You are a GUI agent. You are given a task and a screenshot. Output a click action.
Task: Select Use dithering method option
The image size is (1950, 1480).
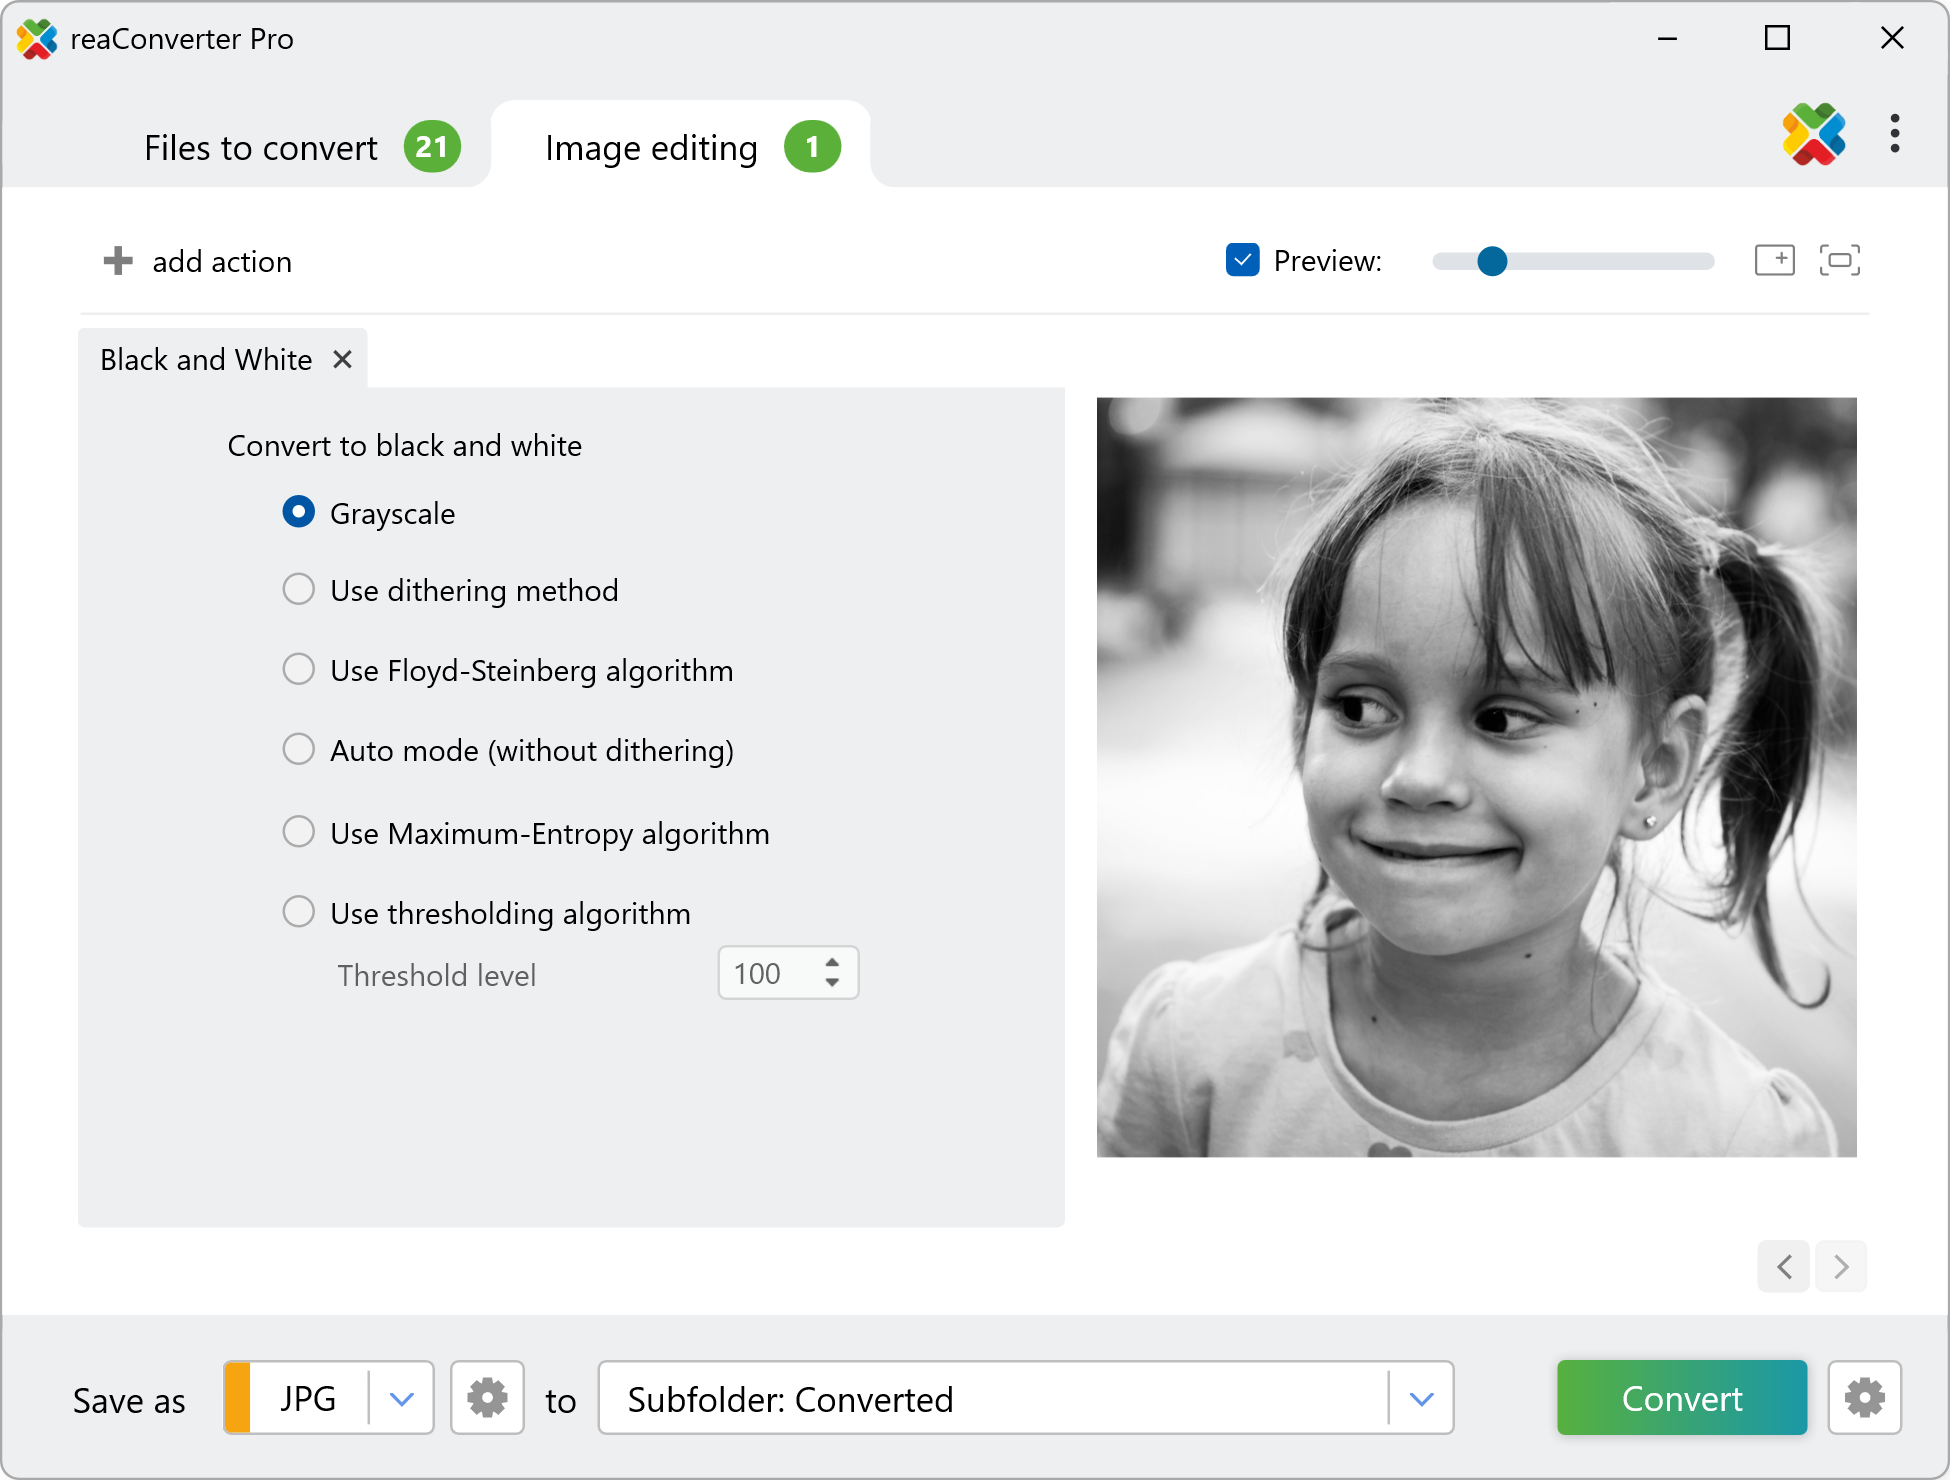[x=298, y=590]
